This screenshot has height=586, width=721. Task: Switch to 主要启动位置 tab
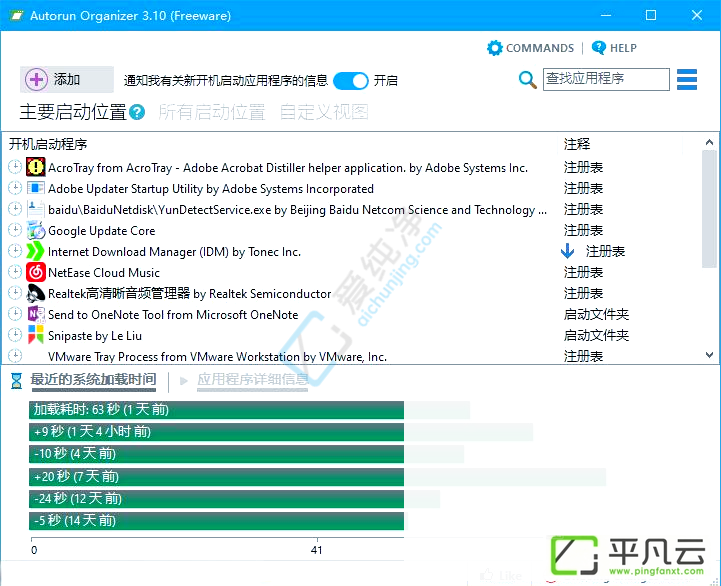pyautogui.click(x=73, y=112)
